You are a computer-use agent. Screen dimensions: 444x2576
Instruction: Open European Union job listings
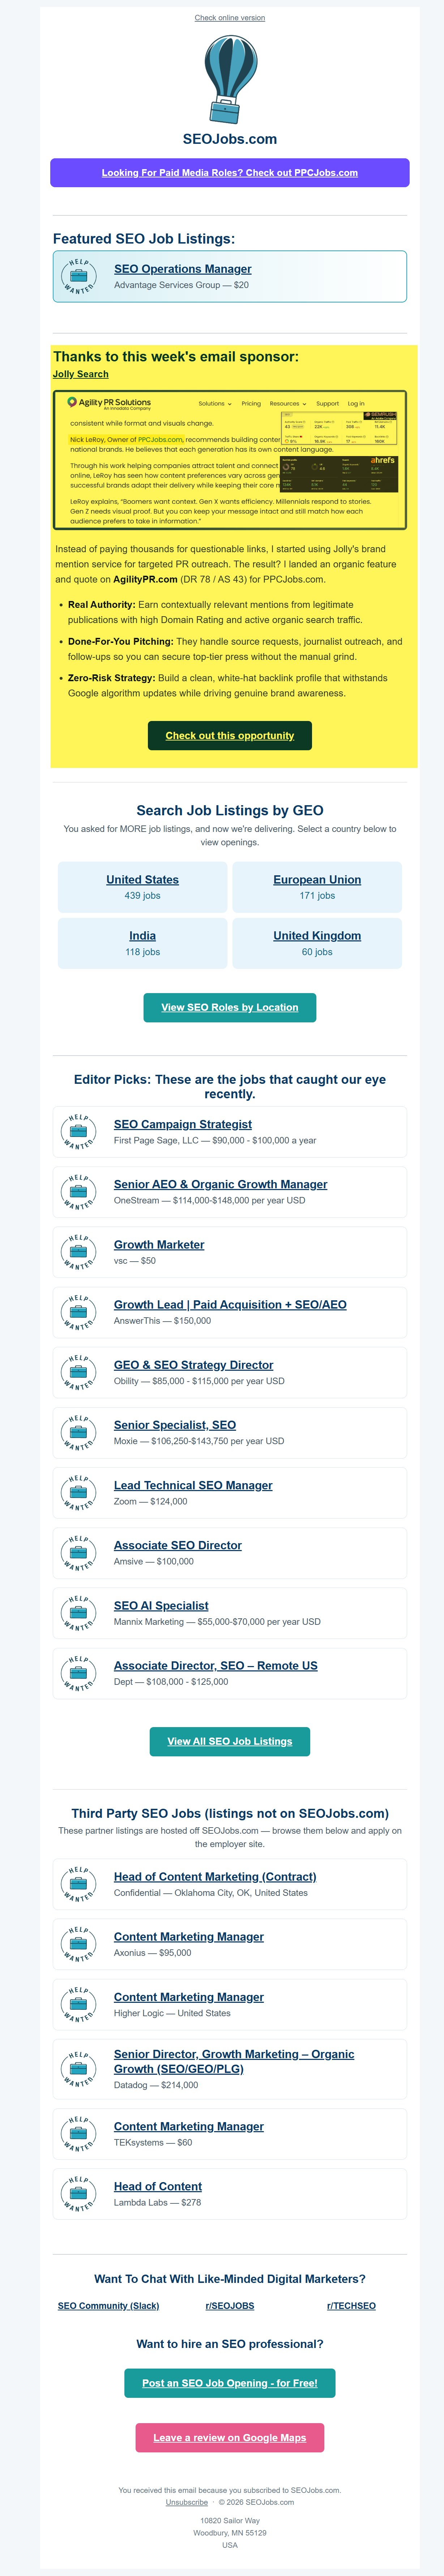point(317,880)
